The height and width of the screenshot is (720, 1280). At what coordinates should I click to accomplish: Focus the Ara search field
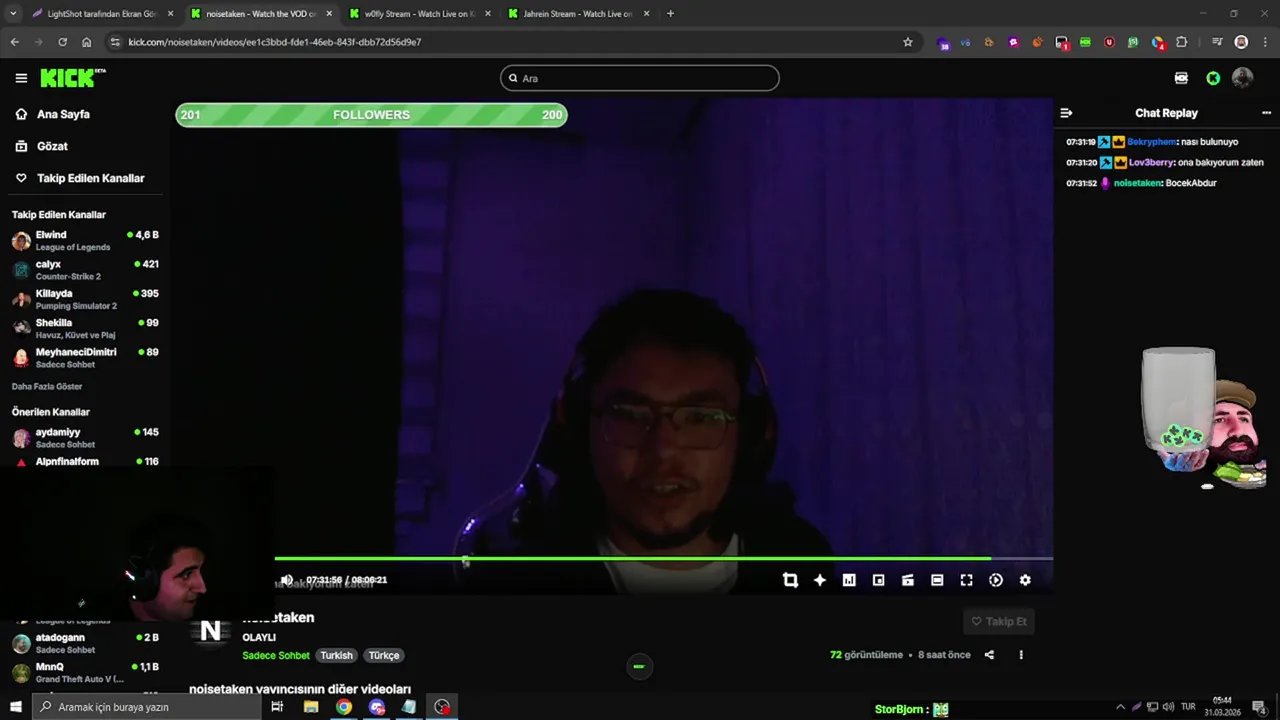(640, 78)
